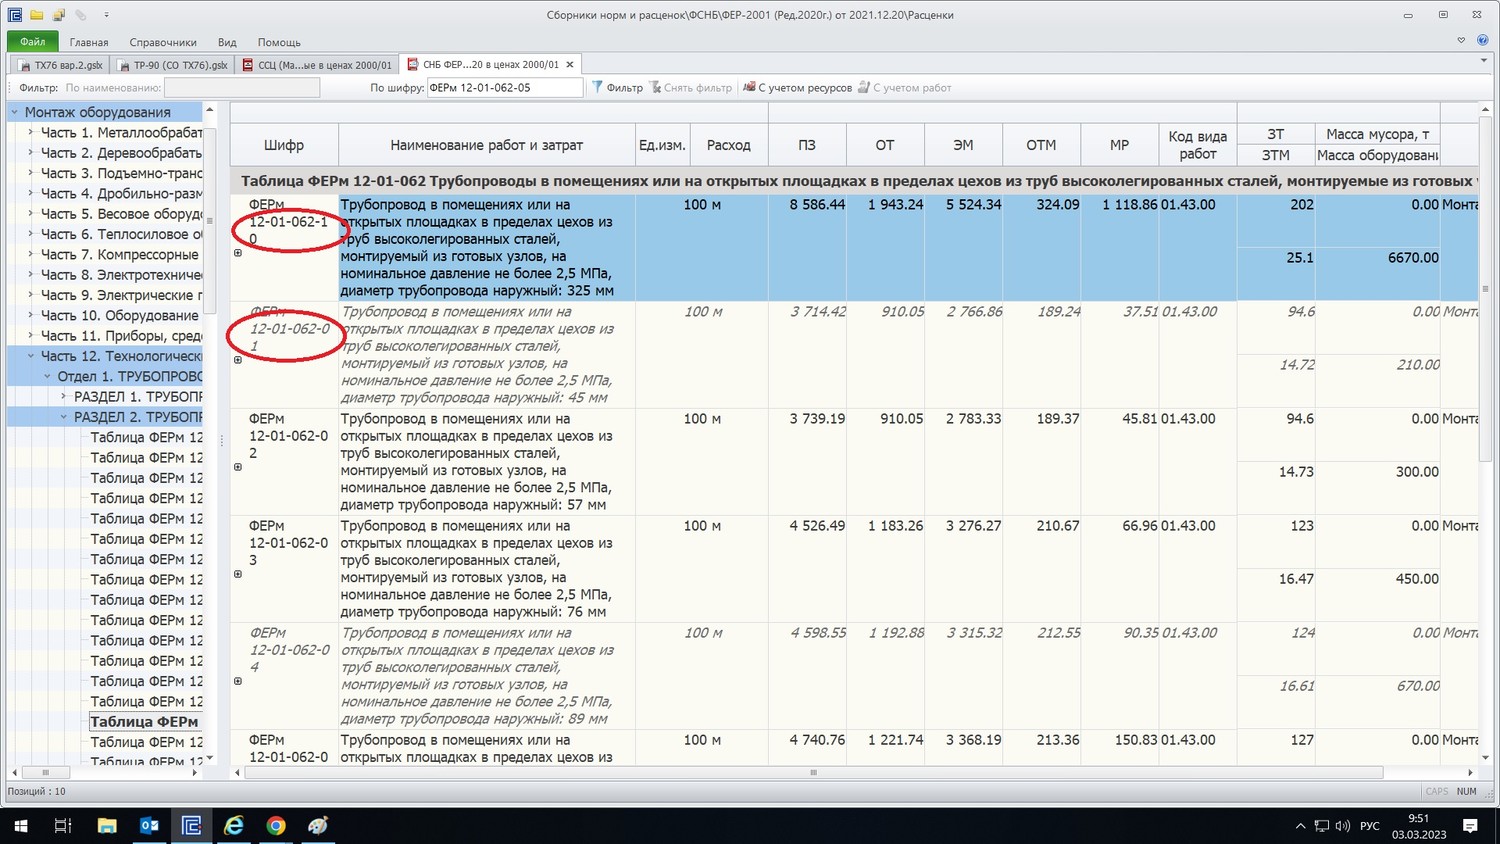Click the open folder icon in quick access toolbar
The height and width of the screenshot is (844, 1500).
click(36, 15)
